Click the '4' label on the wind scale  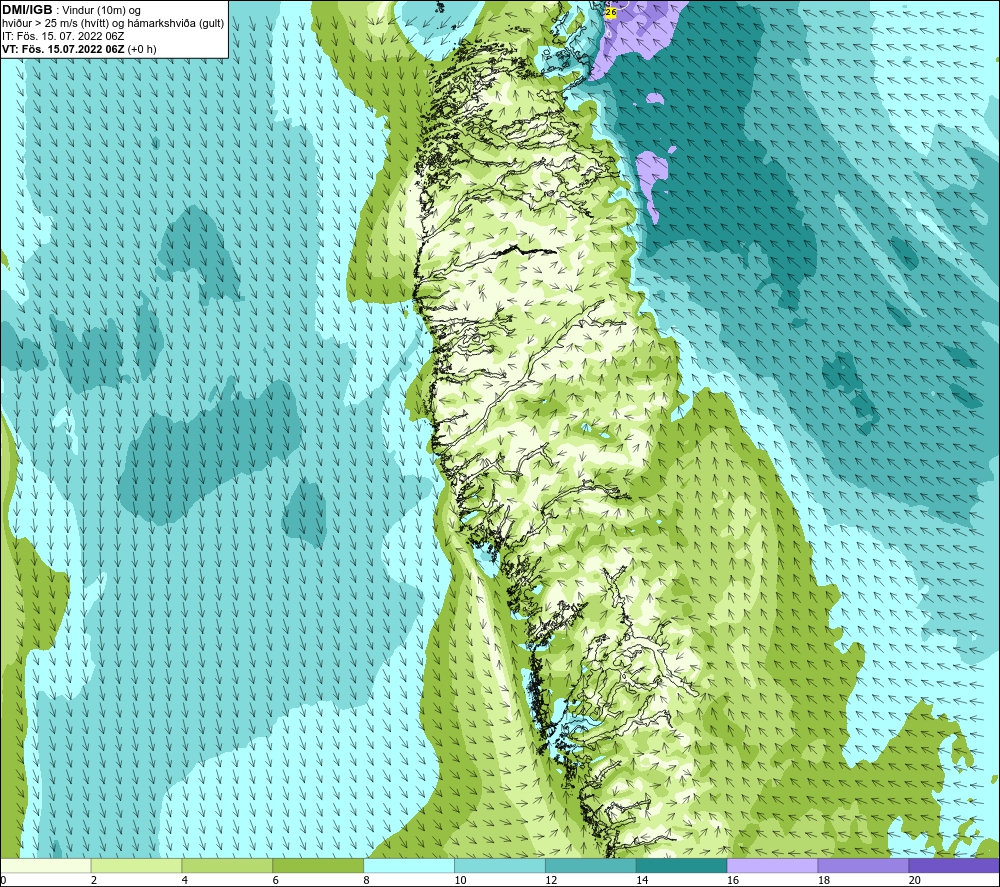tap(184, 880)
